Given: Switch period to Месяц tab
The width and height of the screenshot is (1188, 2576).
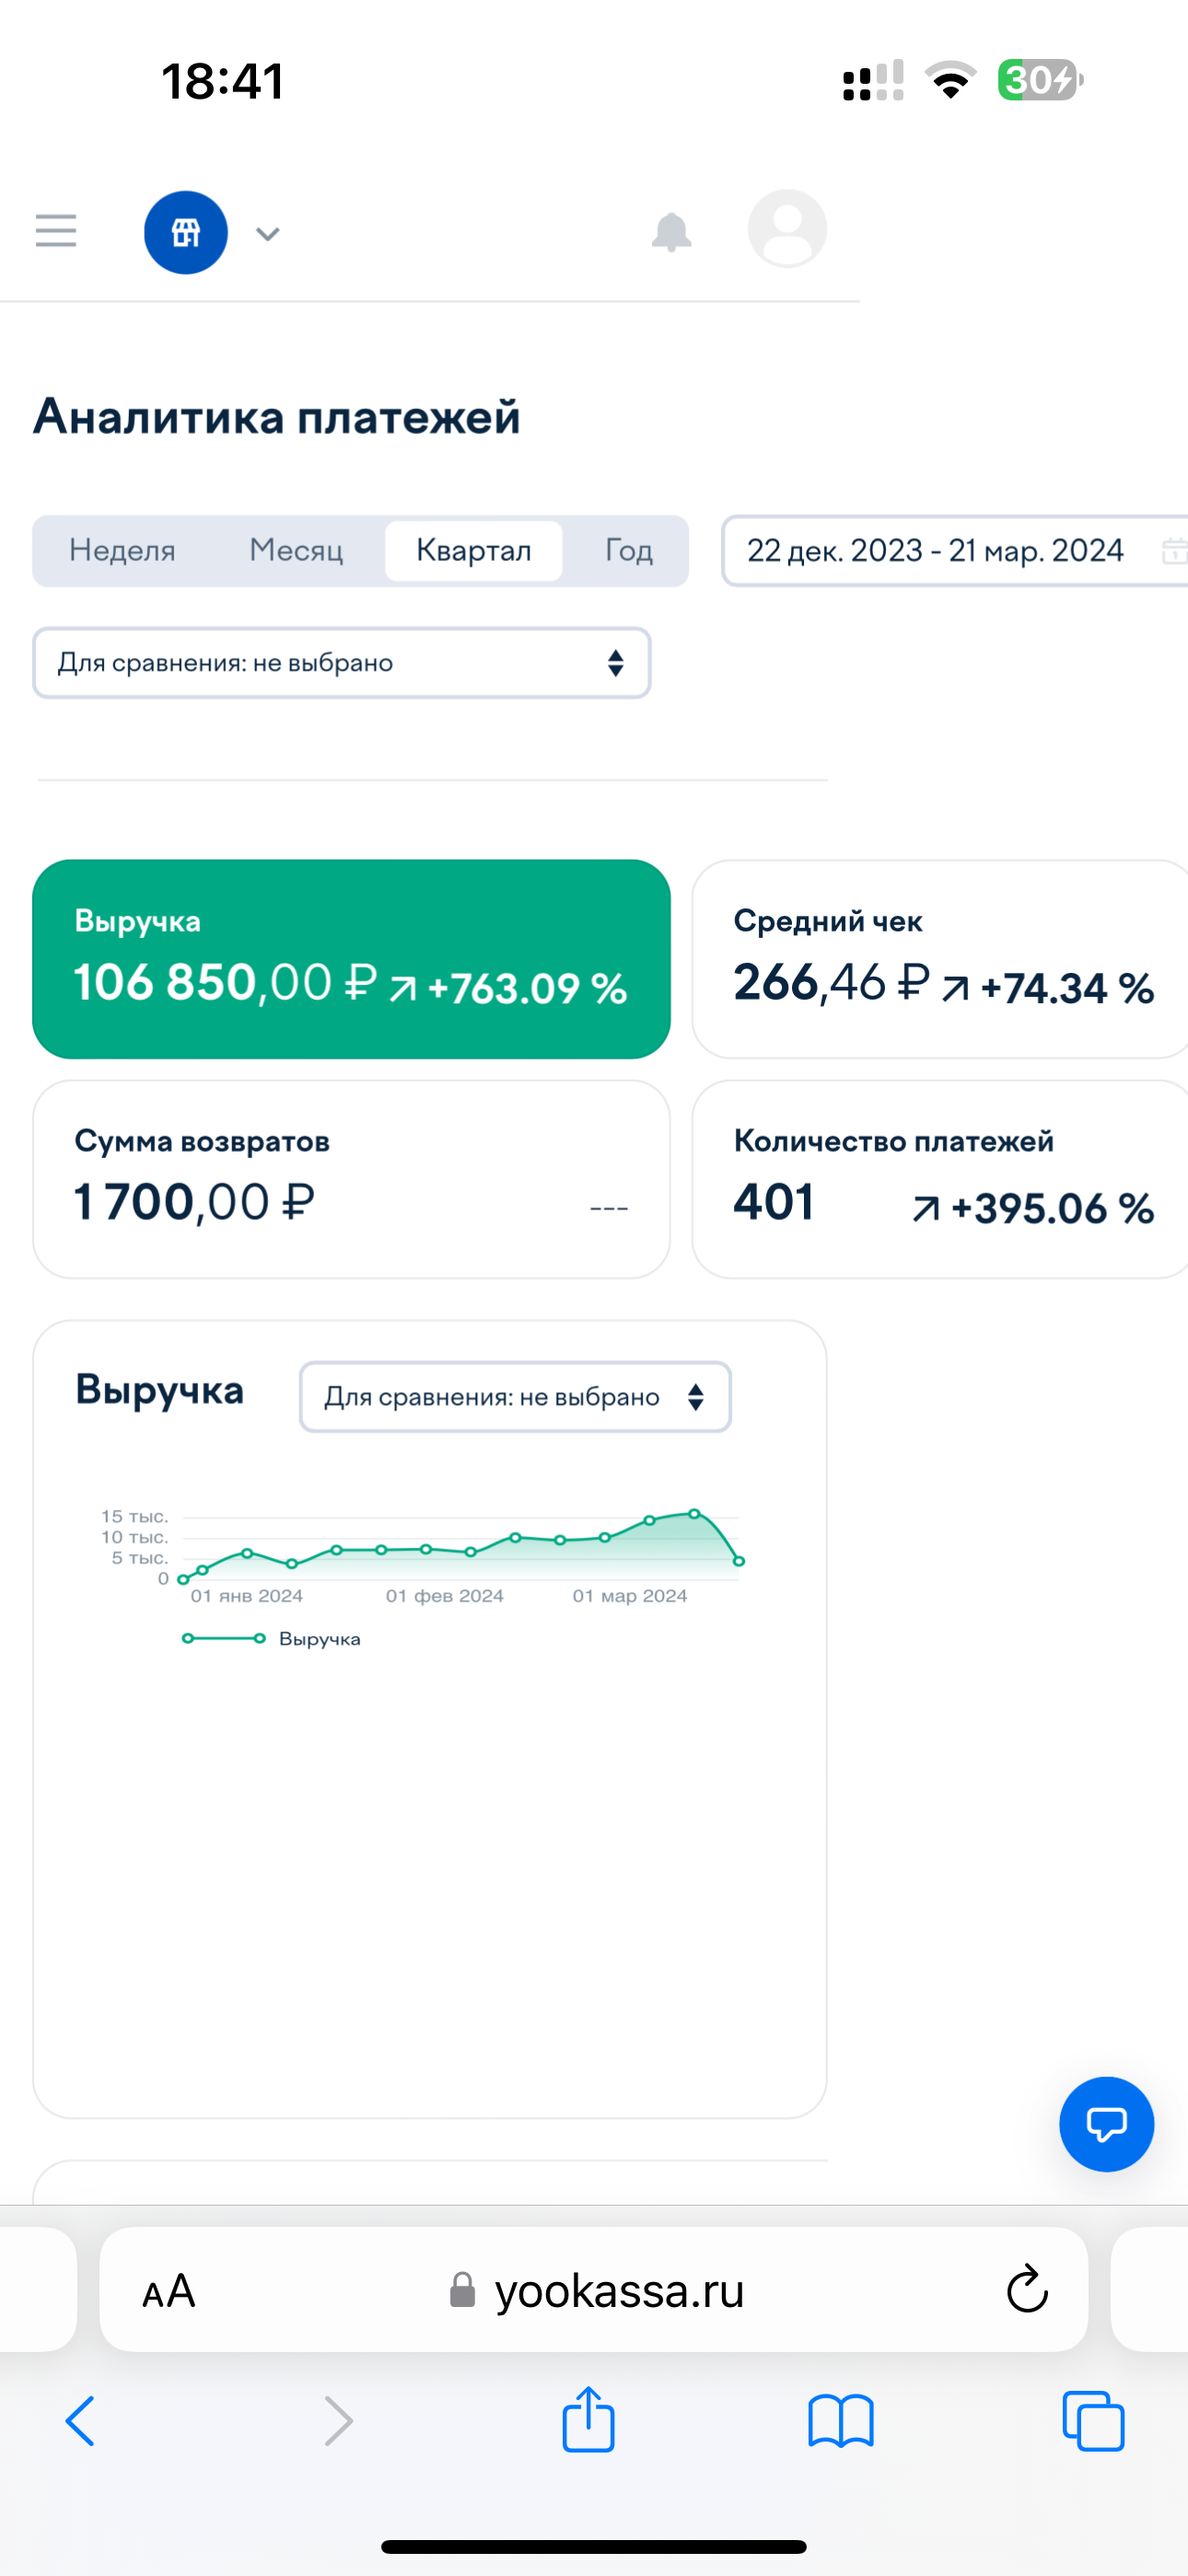Looking at the screenshot, I should click(x=296, y=551).
